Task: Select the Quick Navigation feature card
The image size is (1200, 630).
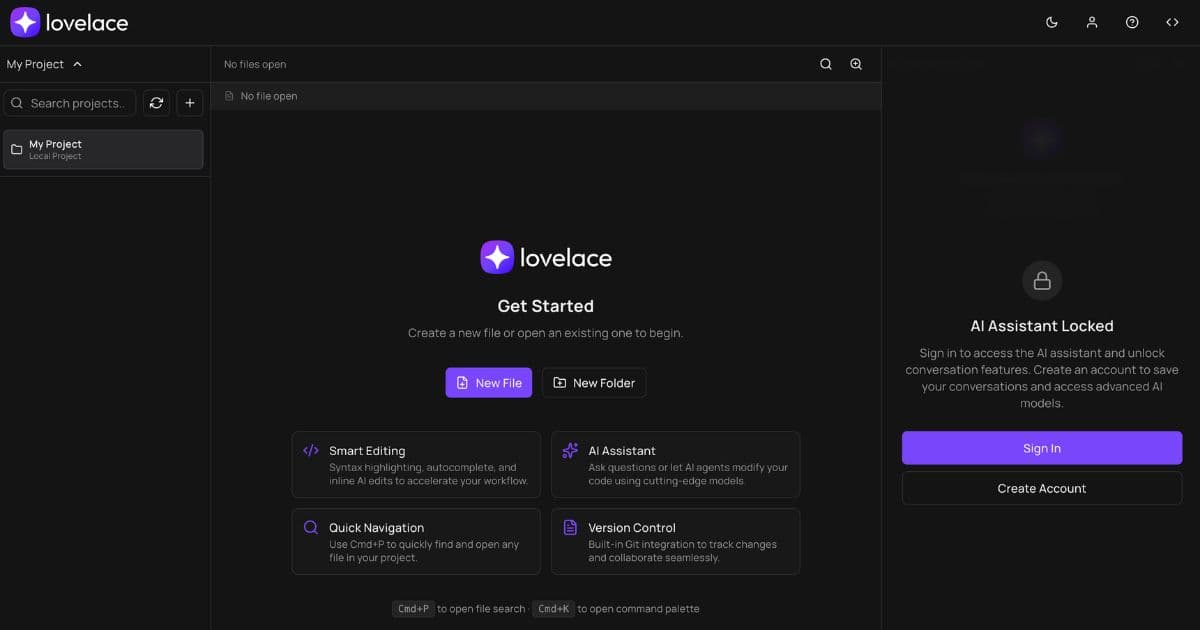Action: 416,542
